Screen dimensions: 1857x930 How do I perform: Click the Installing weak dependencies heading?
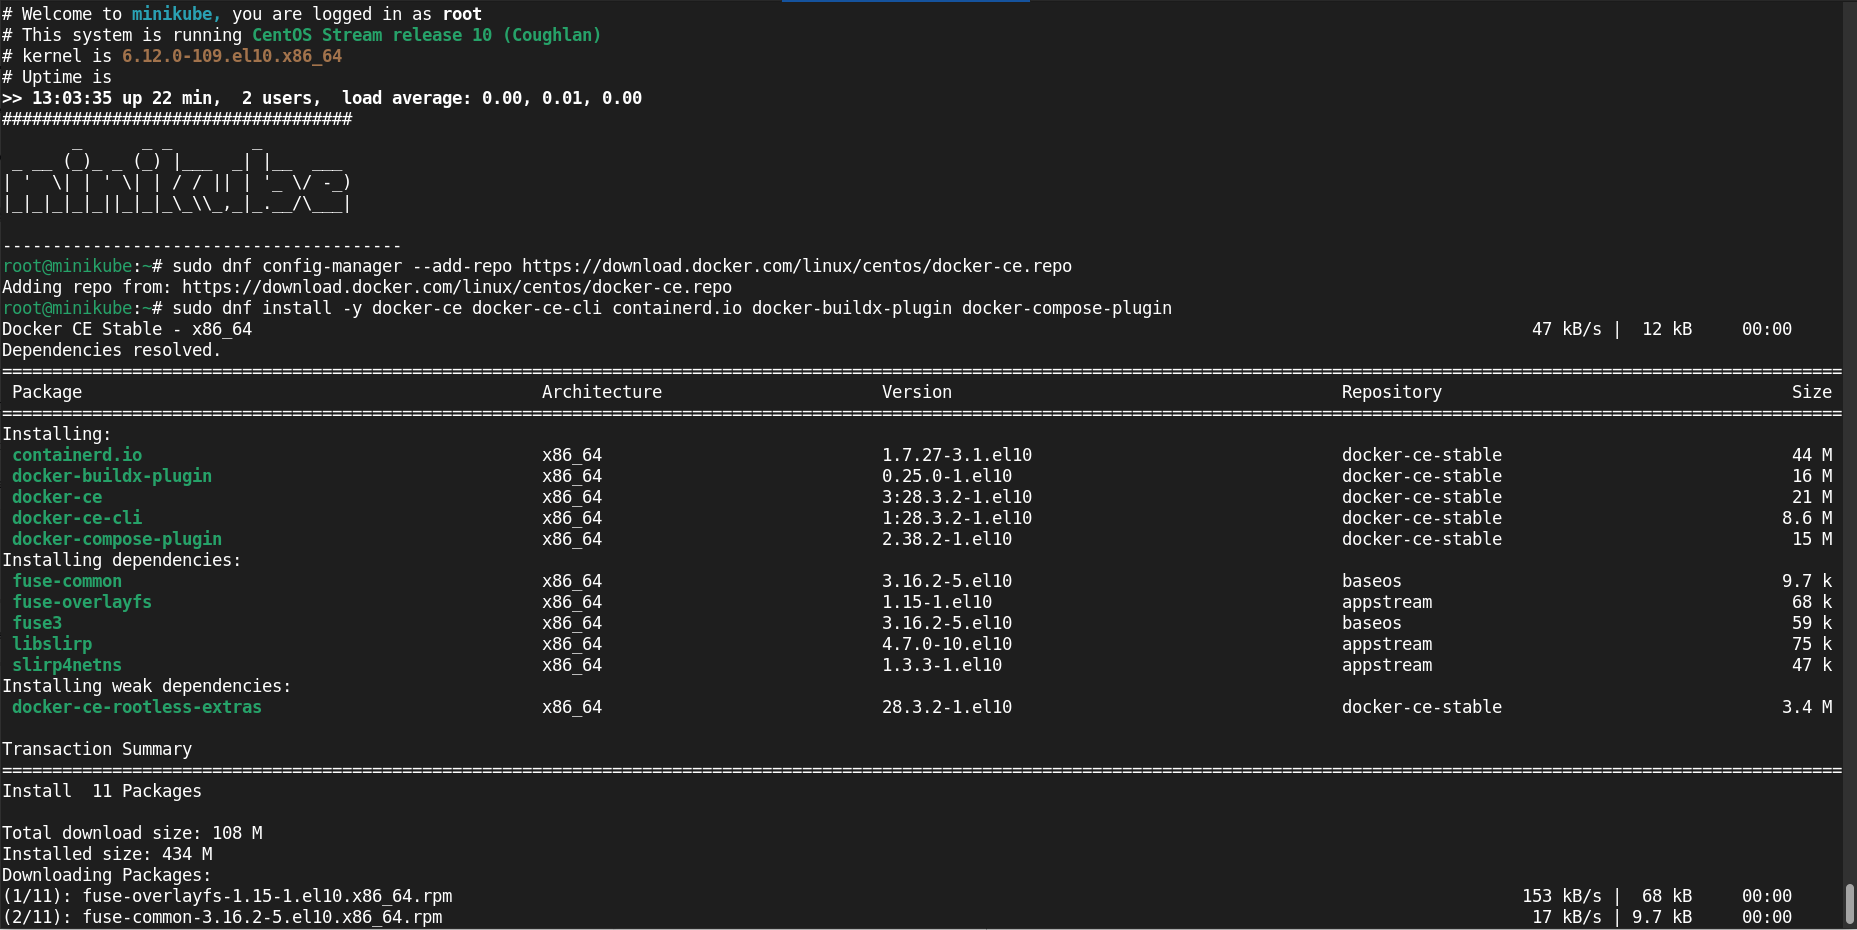tap(147, 686)
